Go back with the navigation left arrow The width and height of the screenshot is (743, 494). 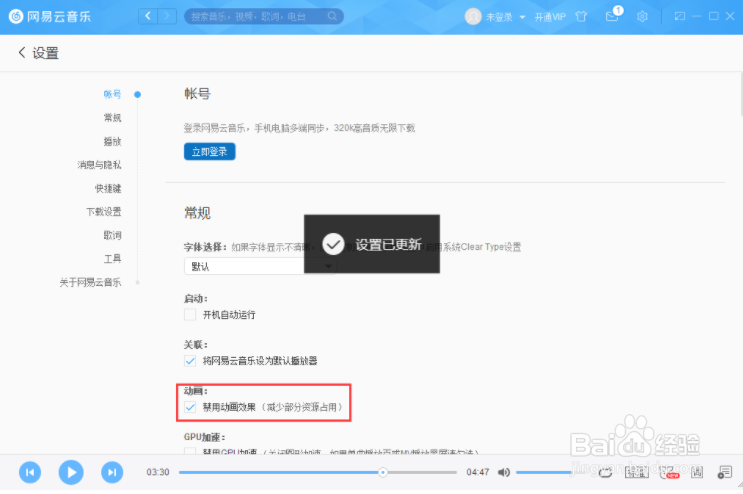coord(148,17)
